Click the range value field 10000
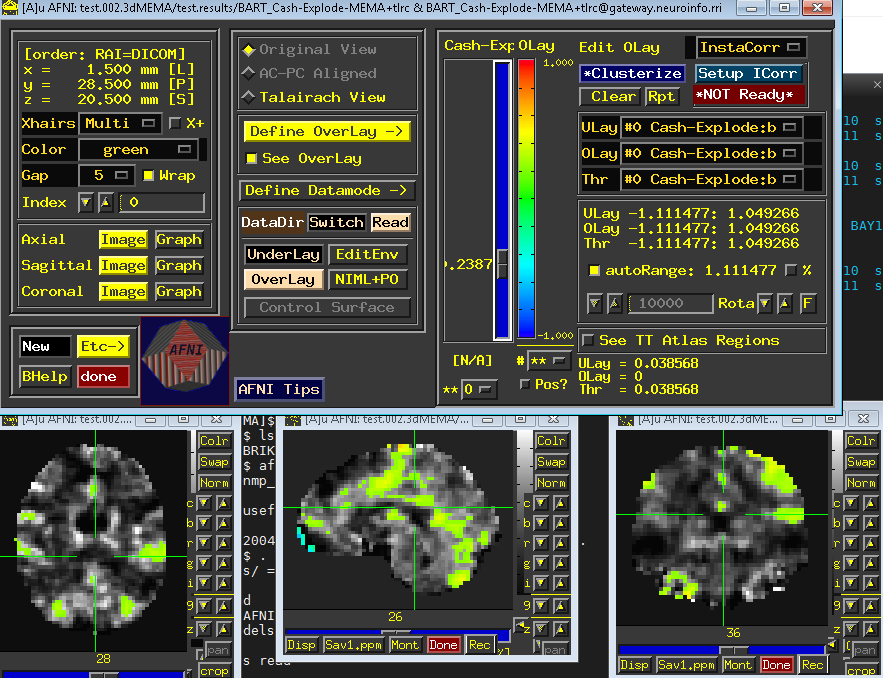883x678 pixels. click(x=670, y=304)
